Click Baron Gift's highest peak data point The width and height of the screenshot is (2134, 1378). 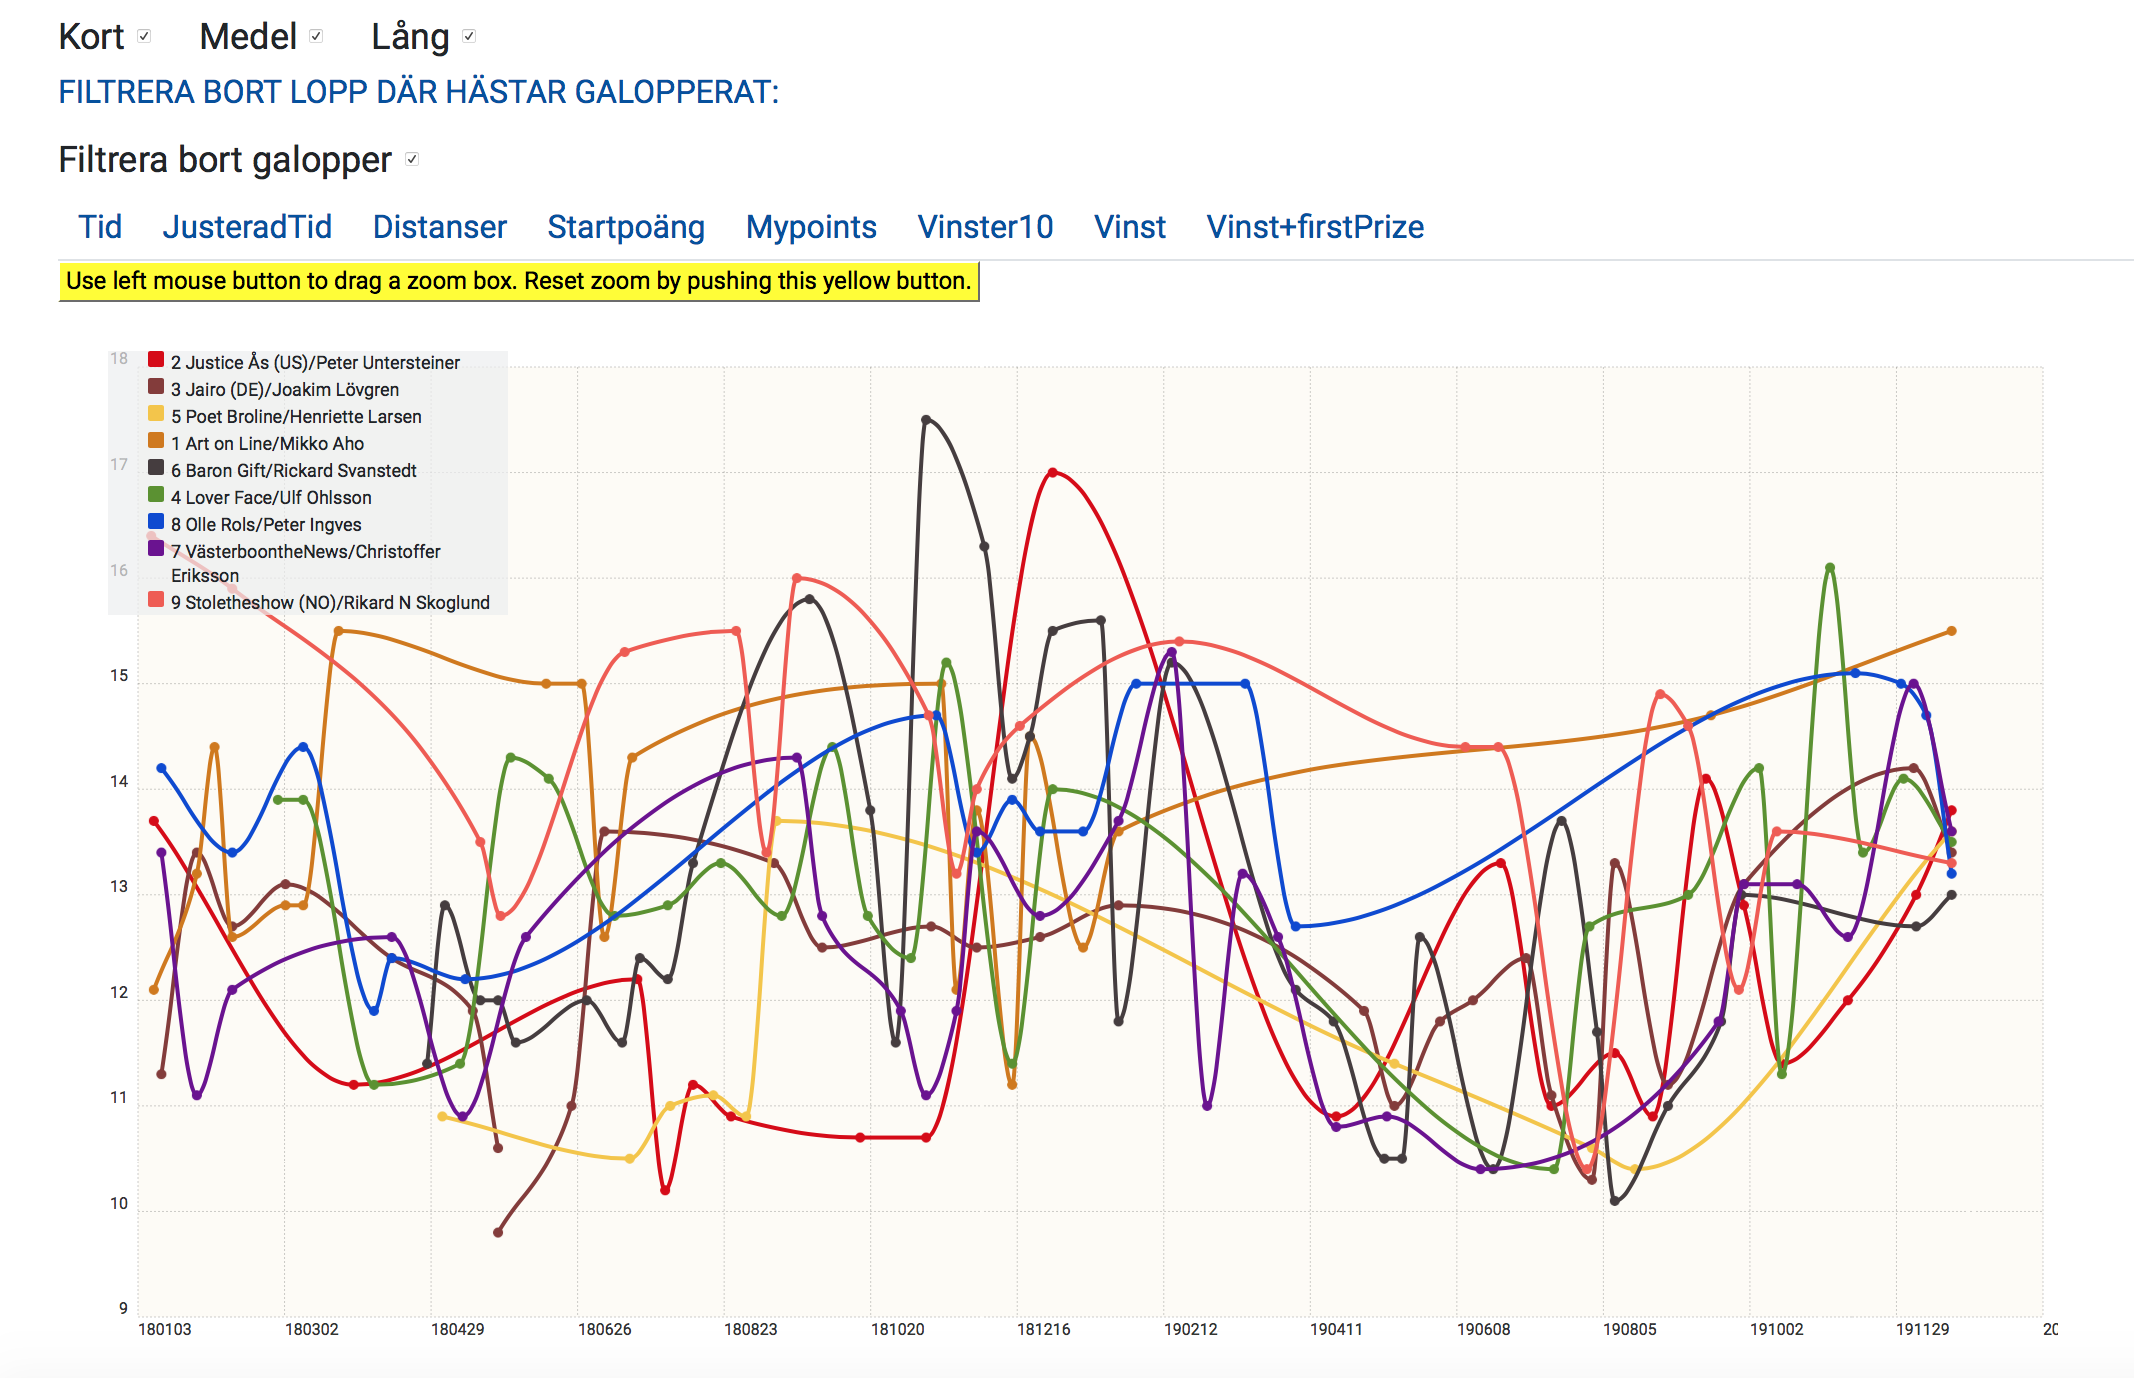[x=926, y=420]
